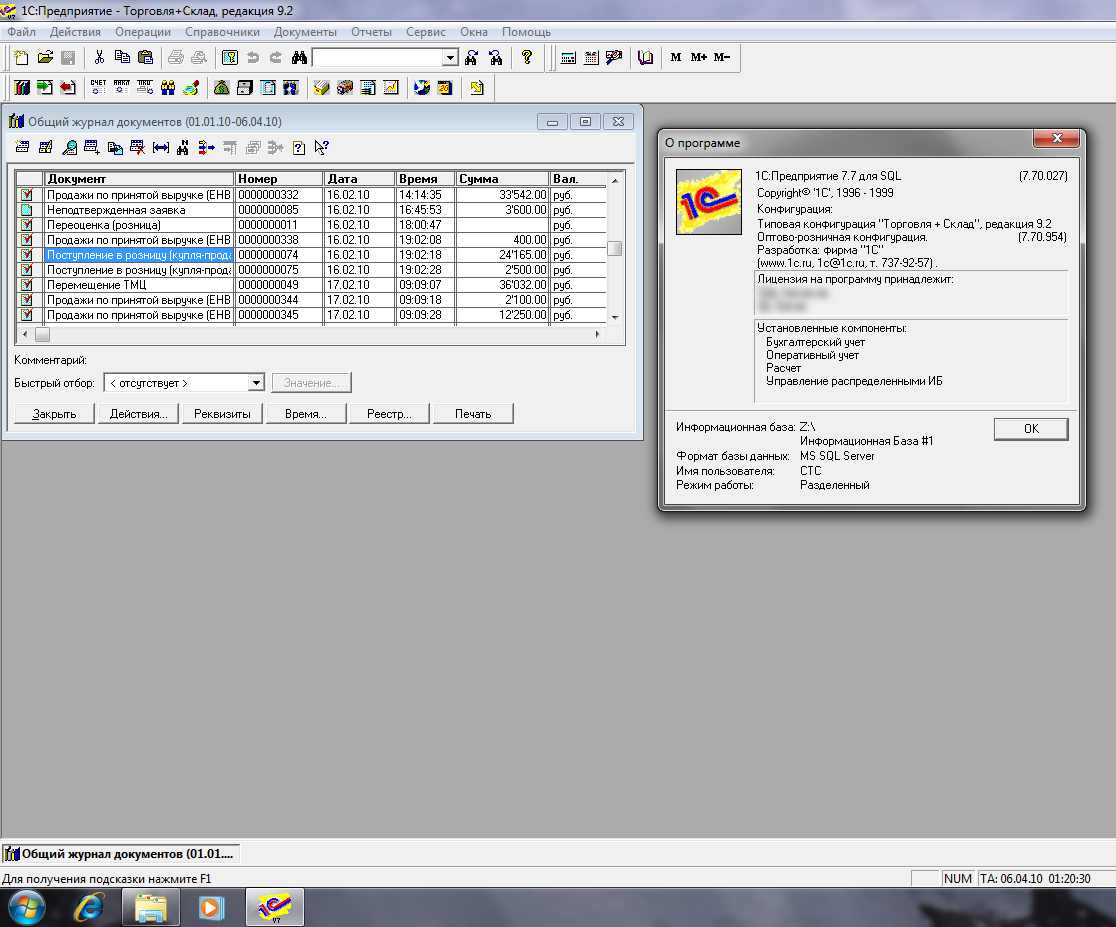Select the Переоценка (розница) row

point(311,225)
